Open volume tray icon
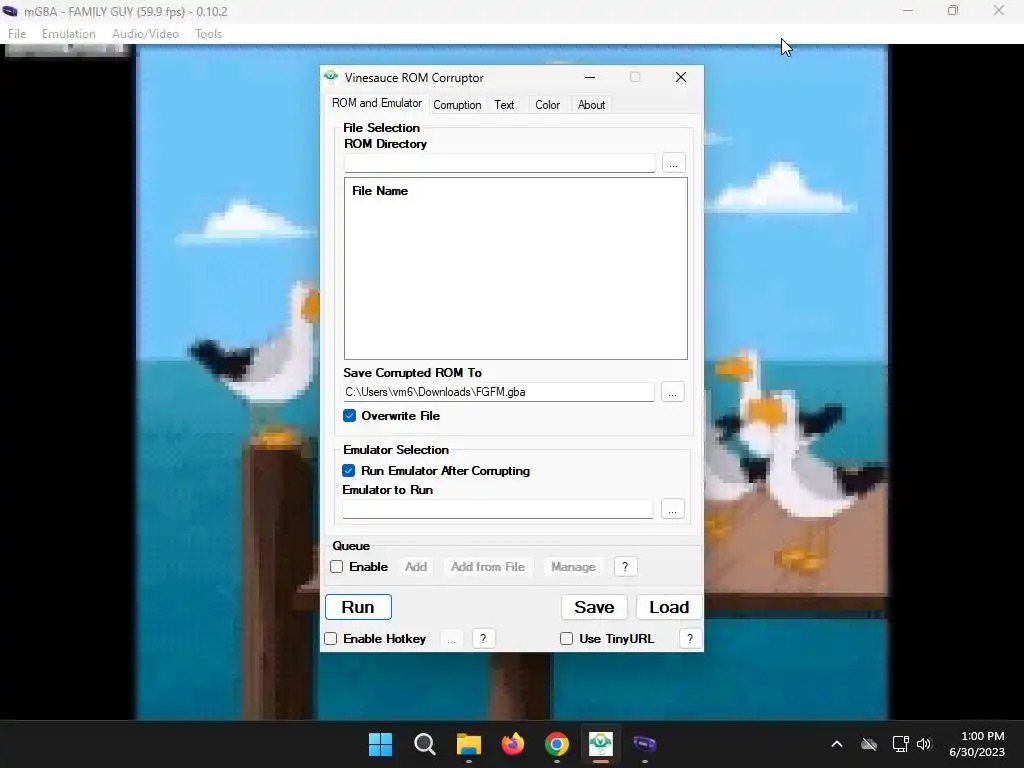This screenshot has width=1024, height=768. (923, 744)
